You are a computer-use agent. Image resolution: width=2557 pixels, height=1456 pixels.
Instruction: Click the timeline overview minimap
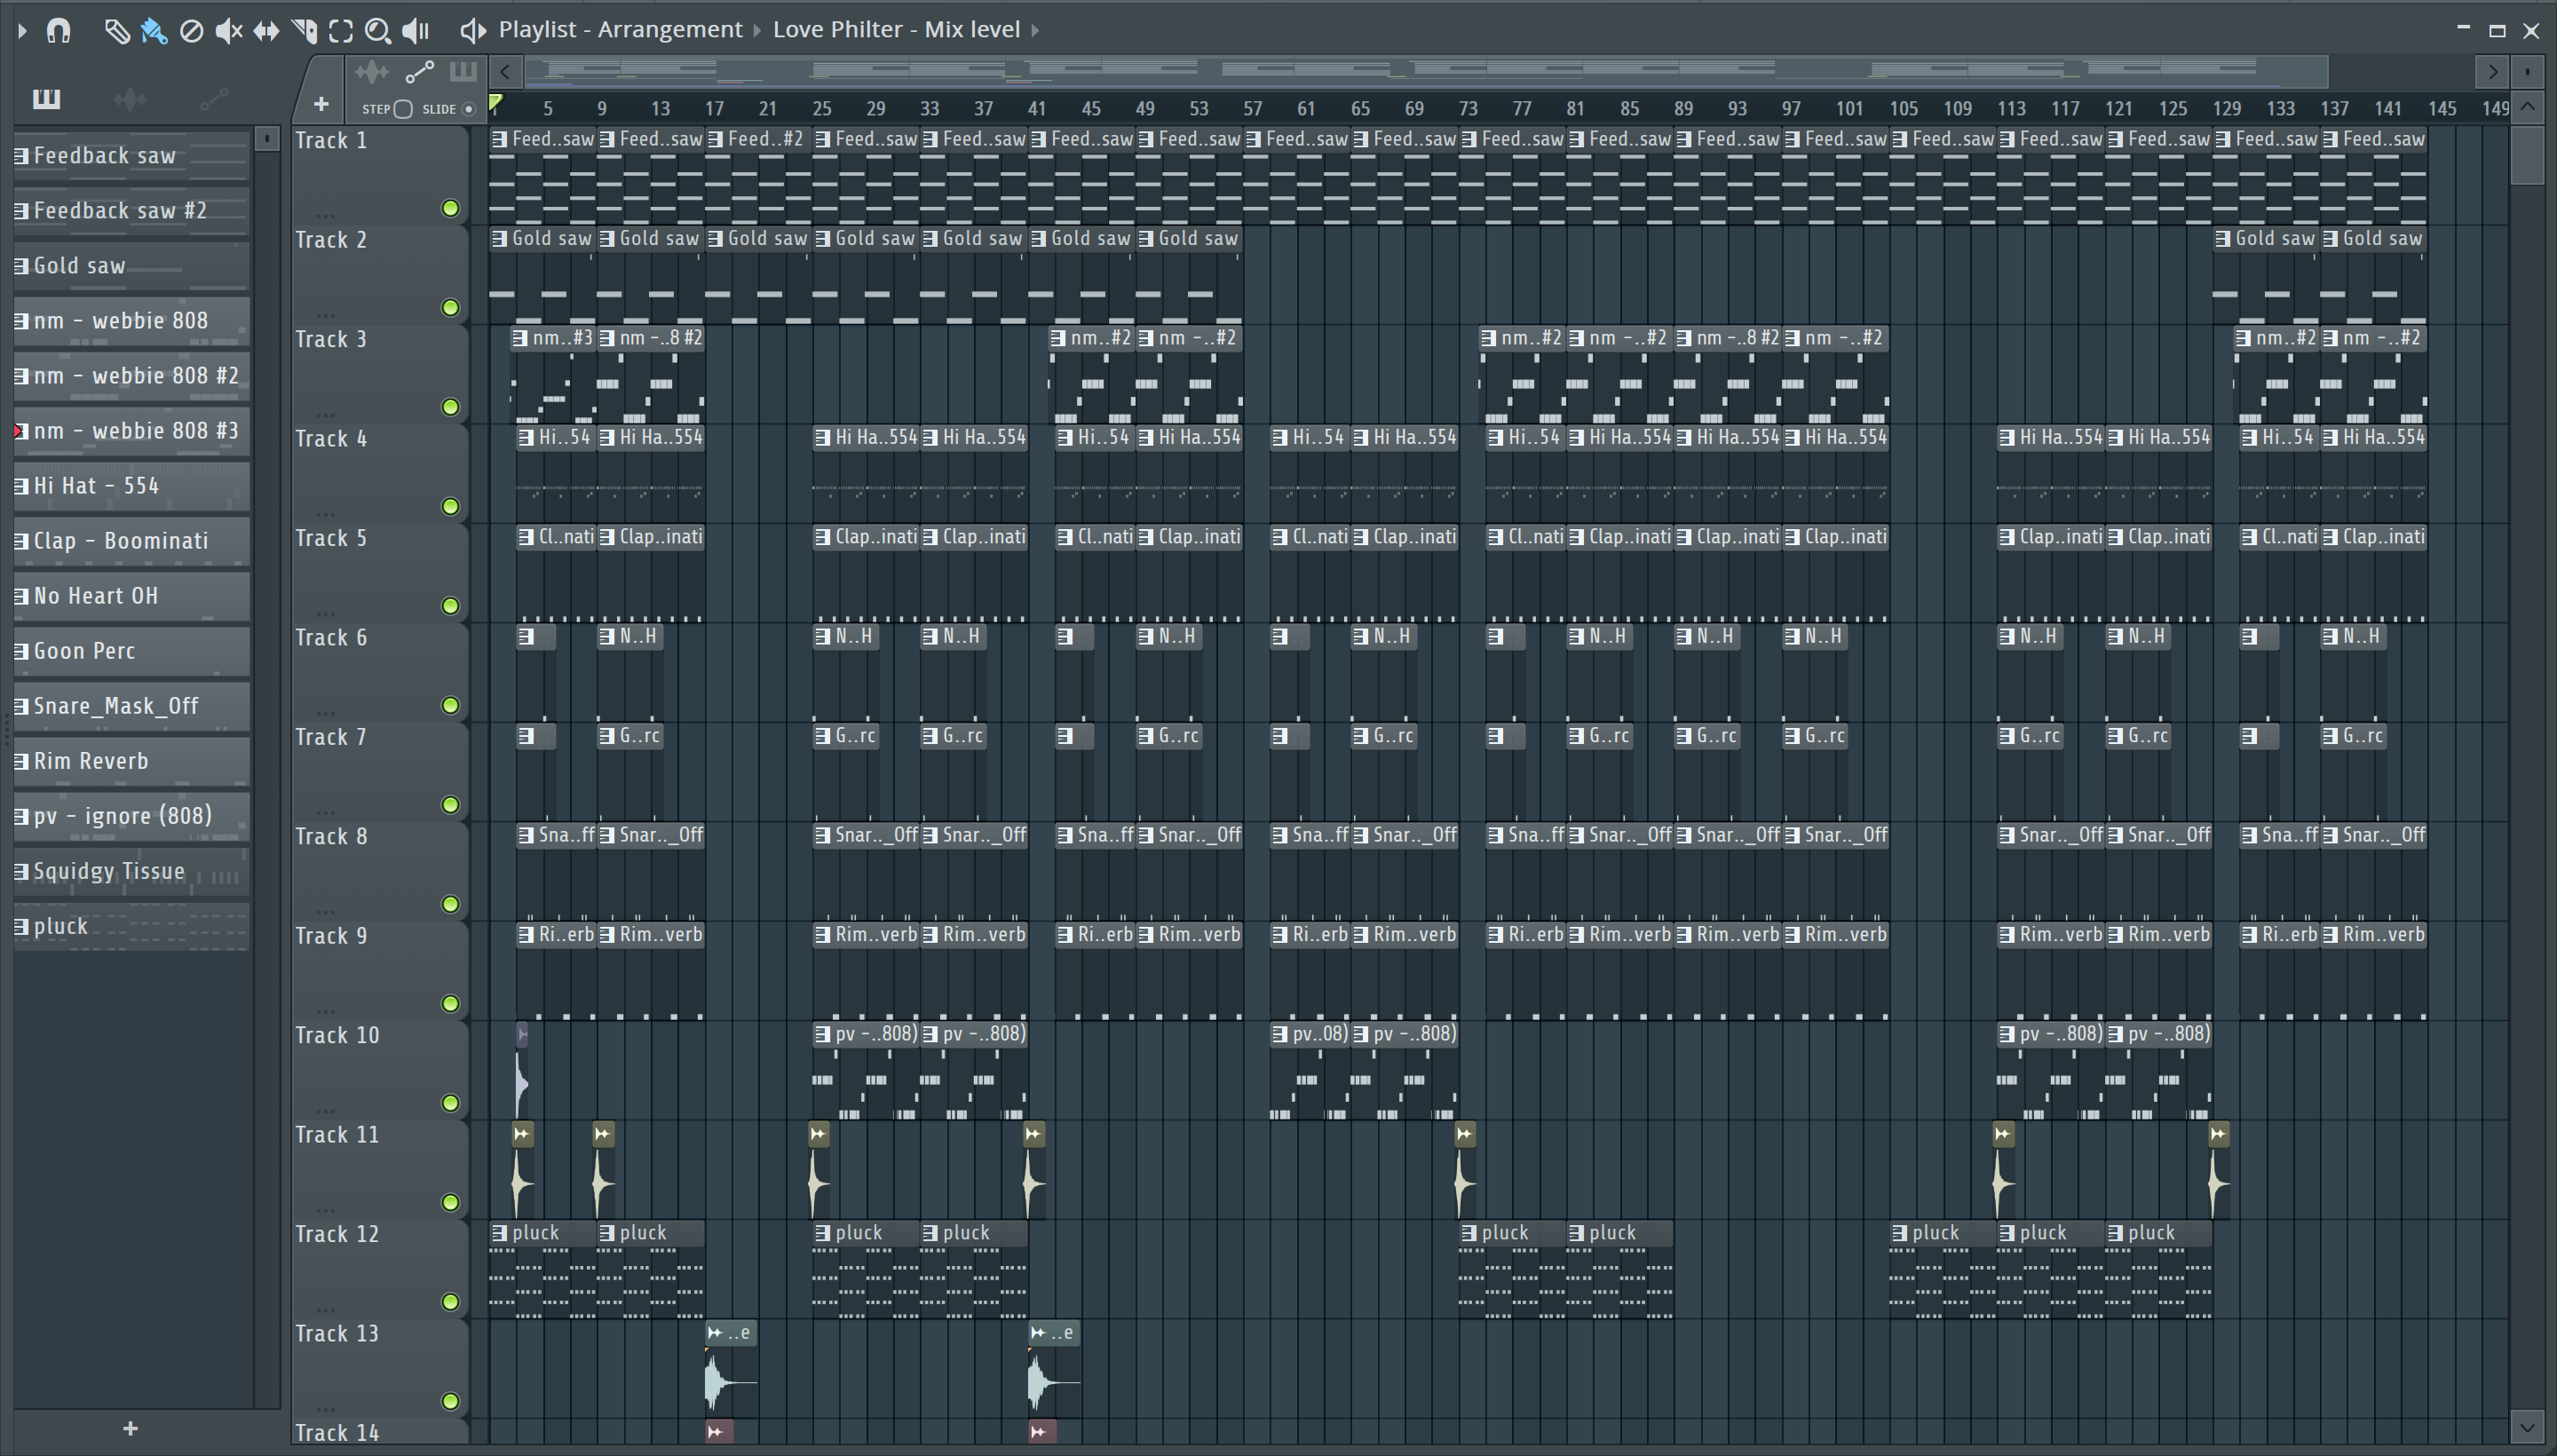click(x=1427, y=72)
